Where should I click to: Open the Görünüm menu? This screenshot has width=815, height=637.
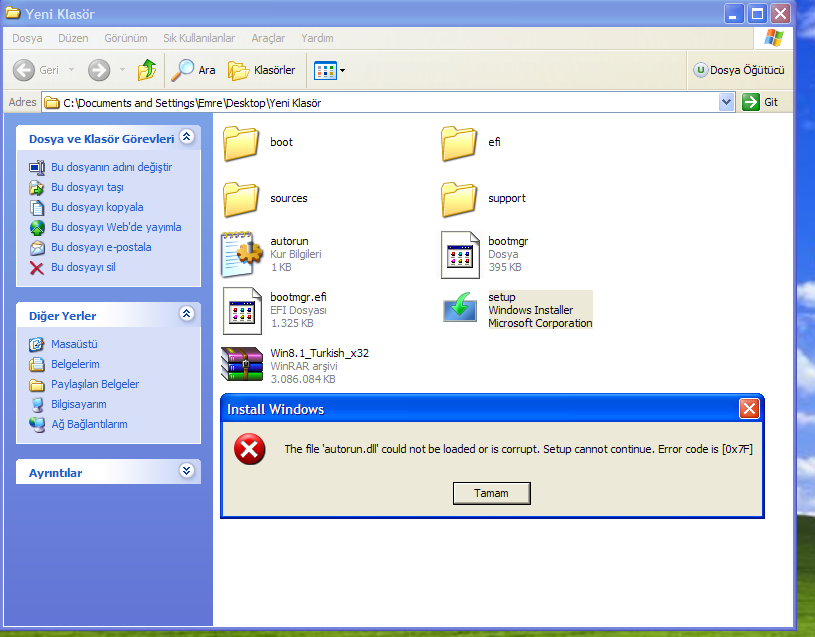(126, 38)
